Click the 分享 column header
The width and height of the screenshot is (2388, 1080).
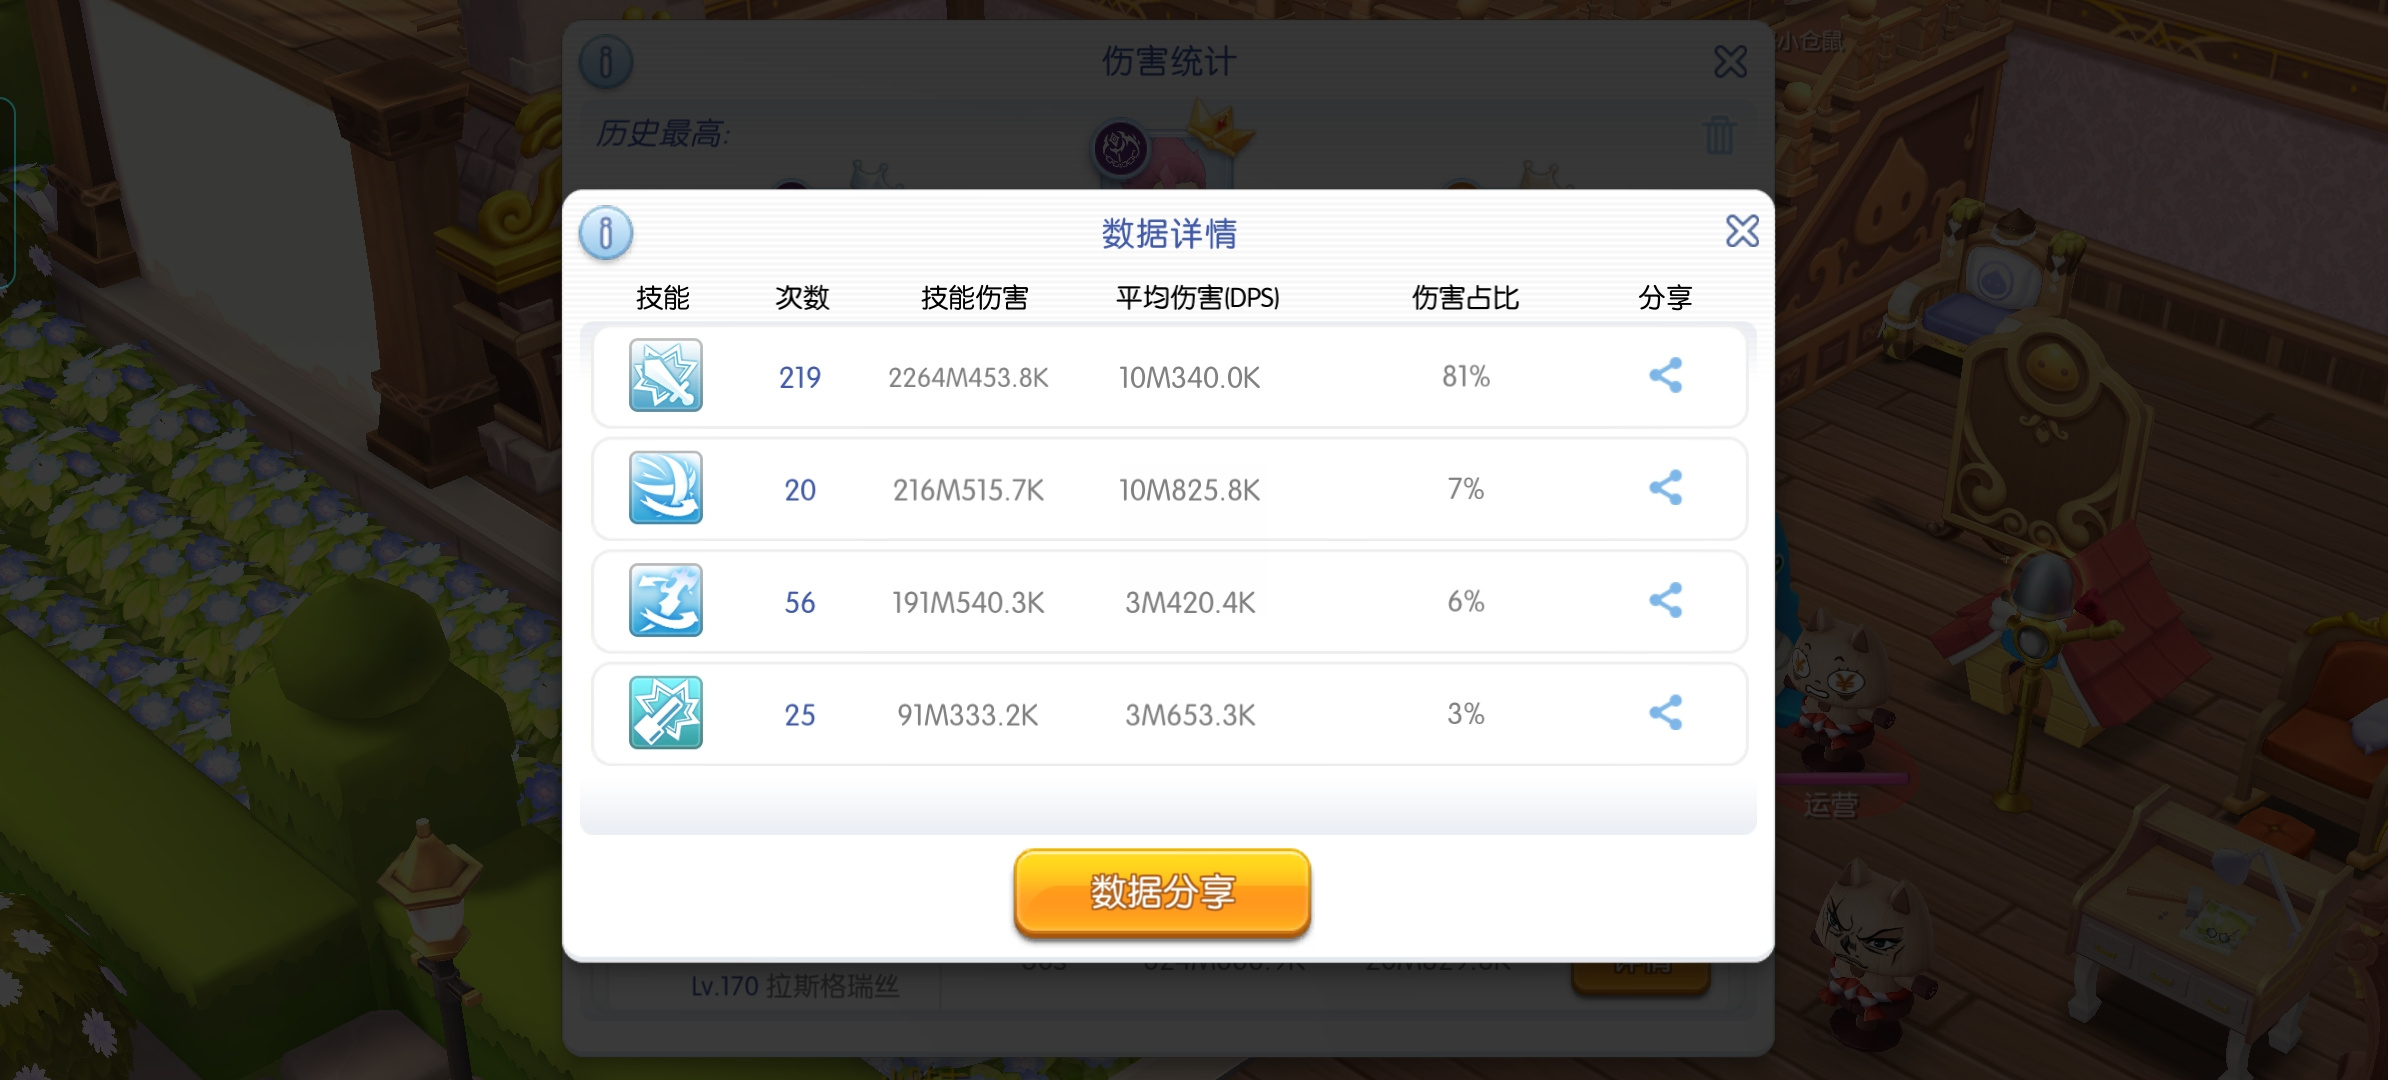(1665, 298)
